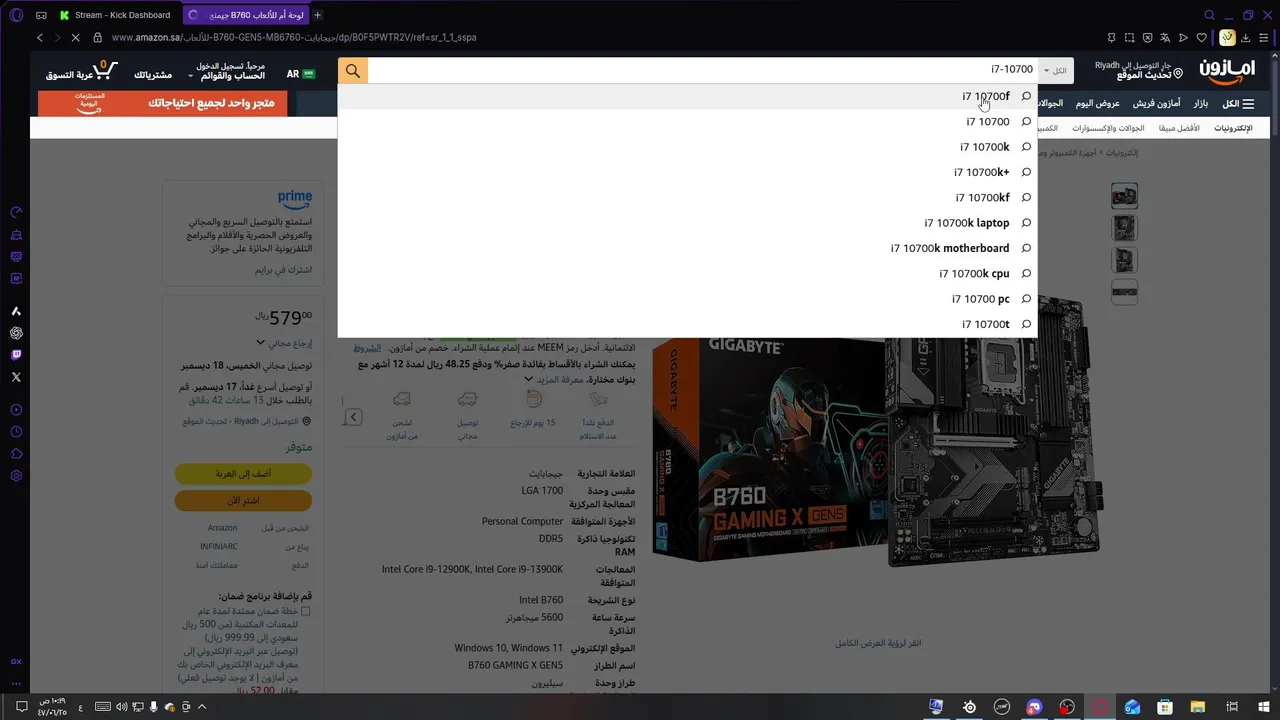Open a new tab with the plus button
The width and height of the screenshot is (1280, 720).
(x=318, y=15)
